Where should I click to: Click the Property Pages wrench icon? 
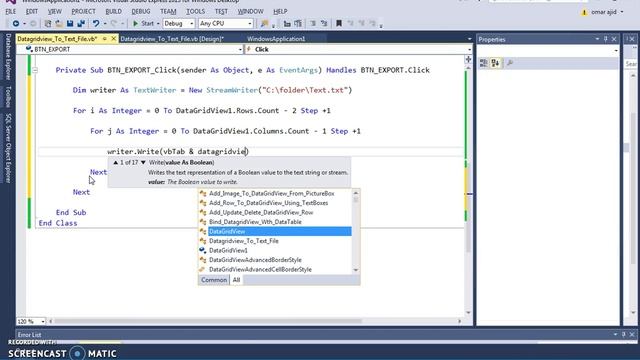[x=510, y=63]
